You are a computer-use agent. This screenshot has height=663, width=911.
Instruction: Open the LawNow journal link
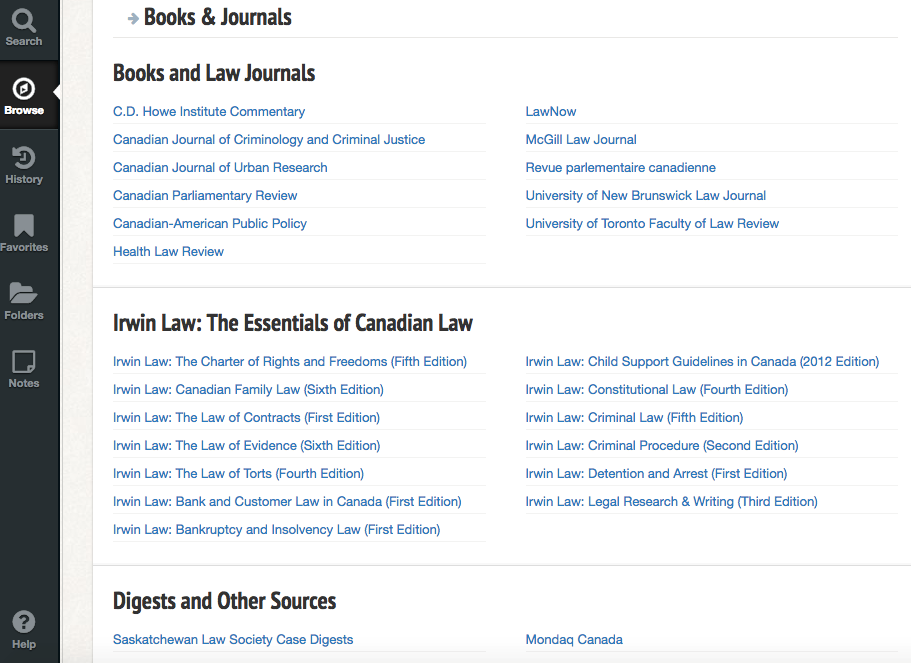click(551, 112)
